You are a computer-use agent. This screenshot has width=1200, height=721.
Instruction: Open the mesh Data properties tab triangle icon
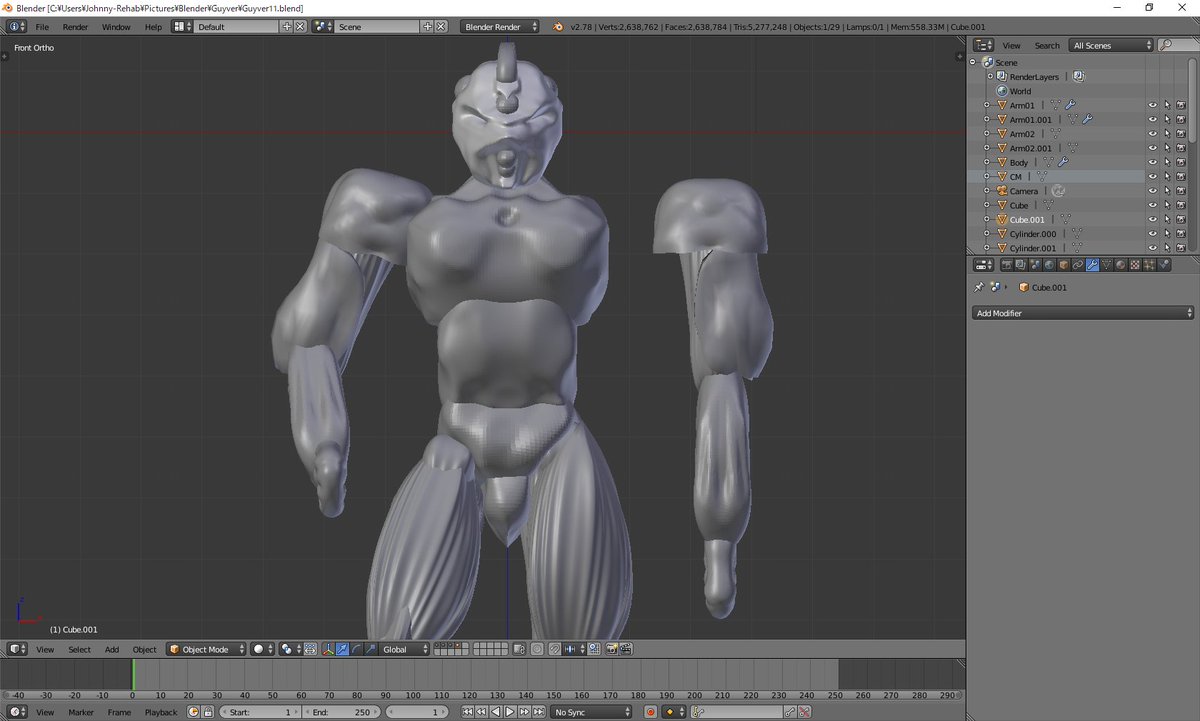[x=1106, y=265]
